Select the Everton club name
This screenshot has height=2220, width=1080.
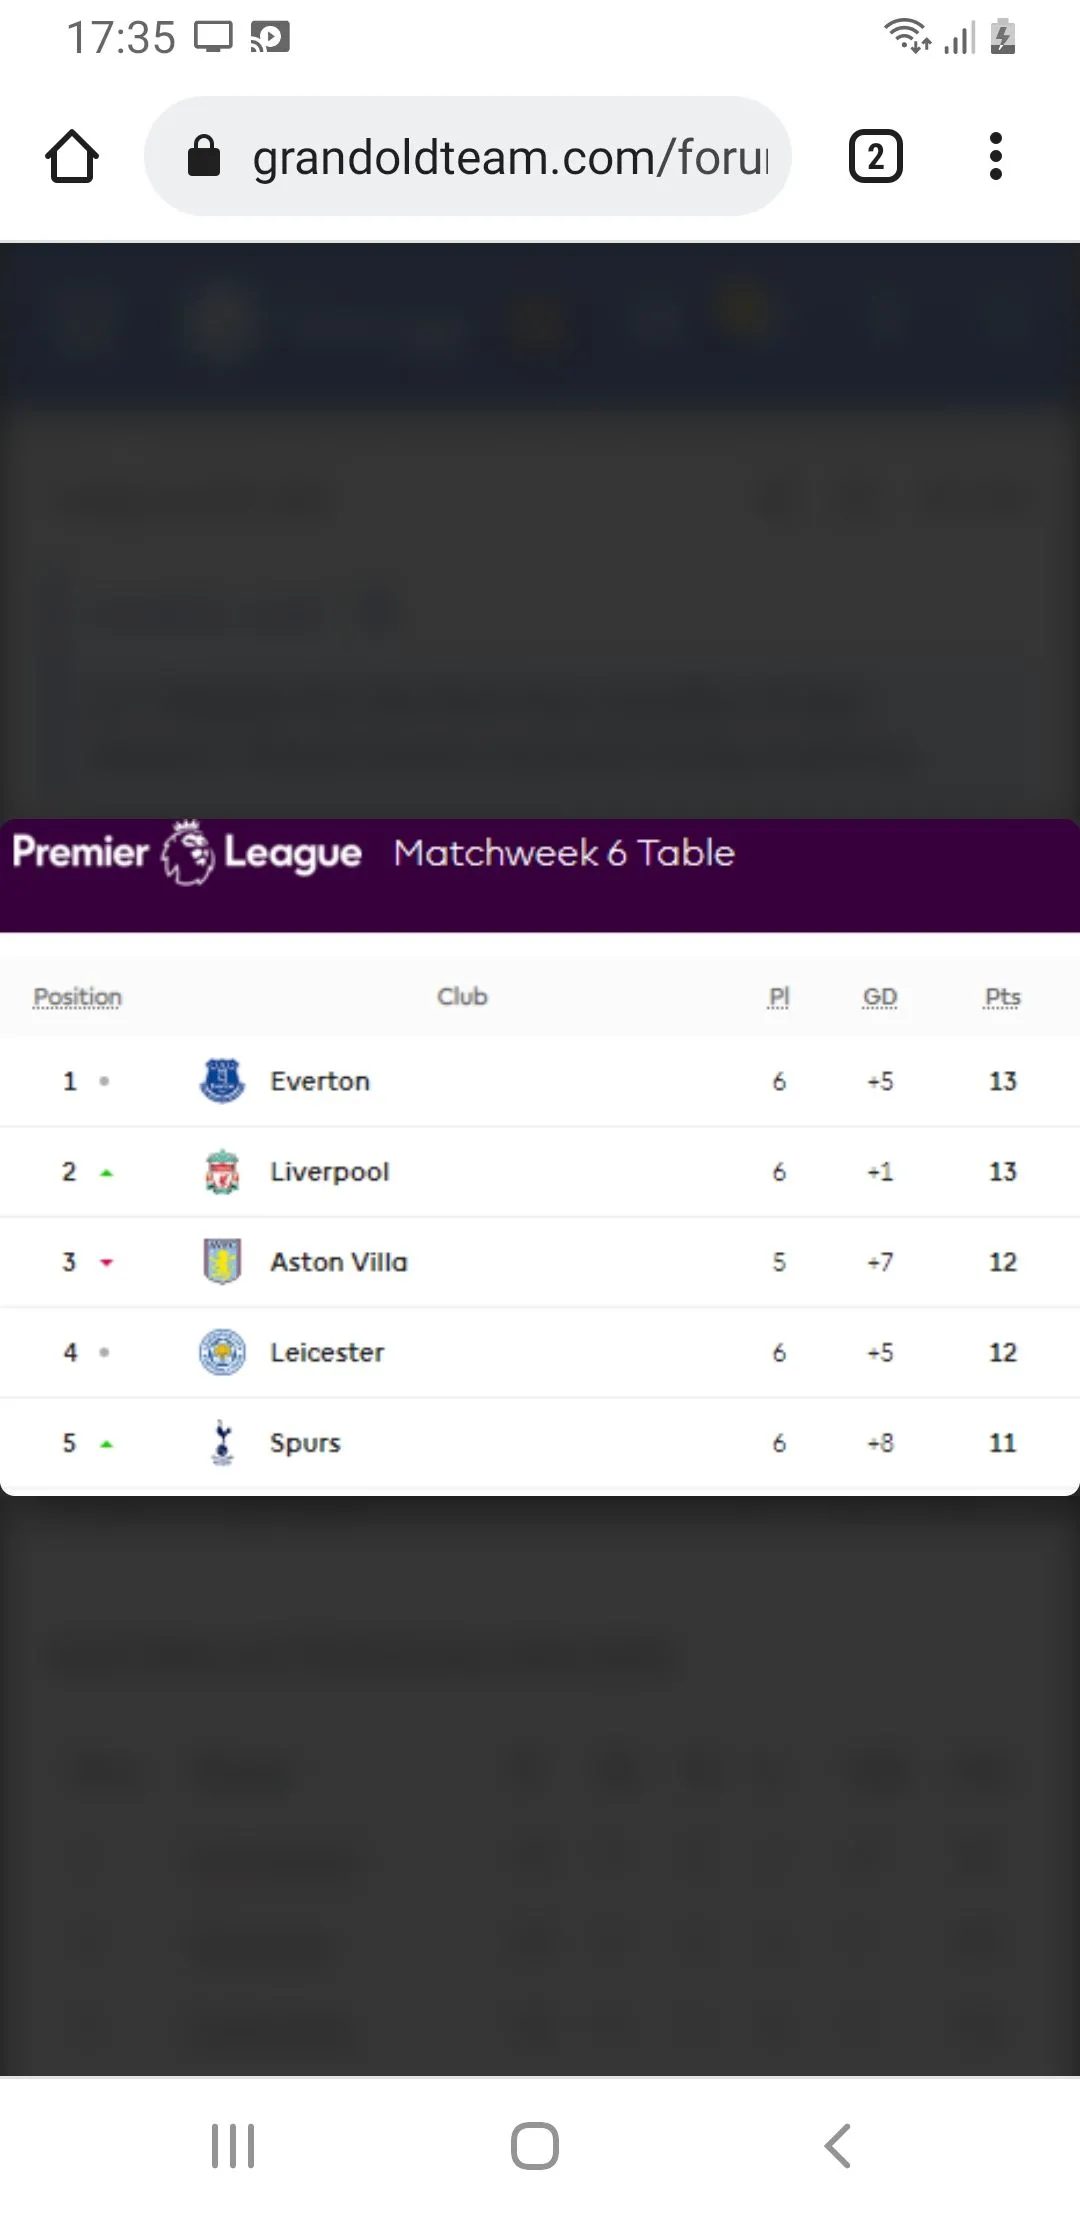(320, 1081)
